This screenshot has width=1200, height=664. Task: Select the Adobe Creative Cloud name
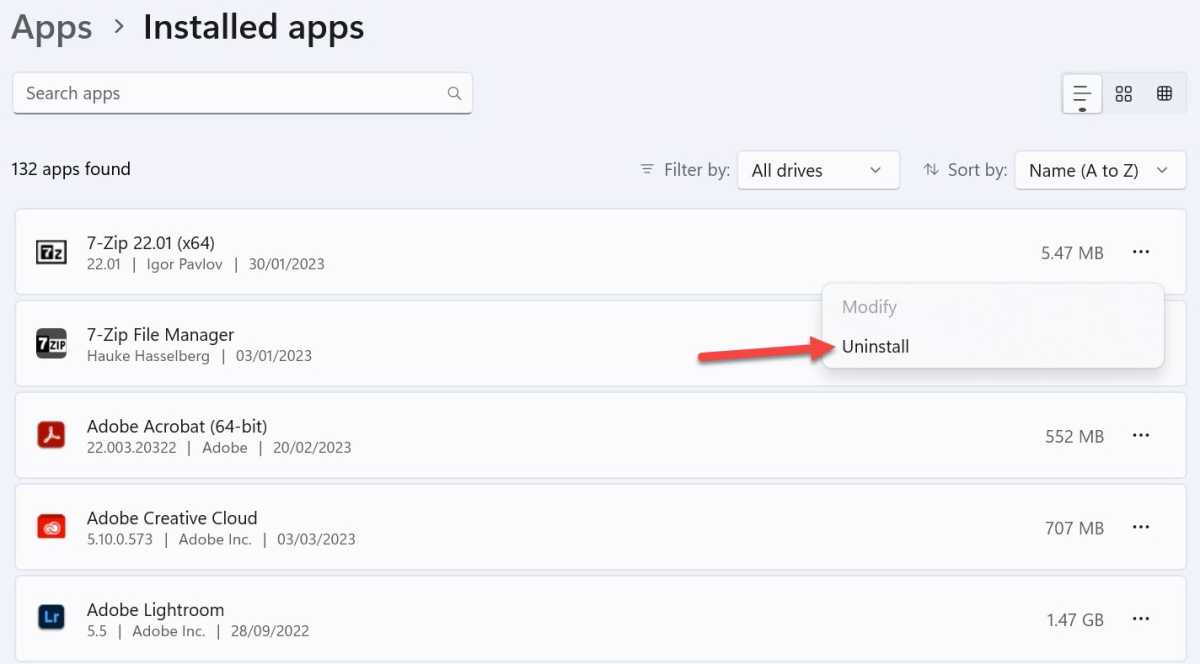172,518
